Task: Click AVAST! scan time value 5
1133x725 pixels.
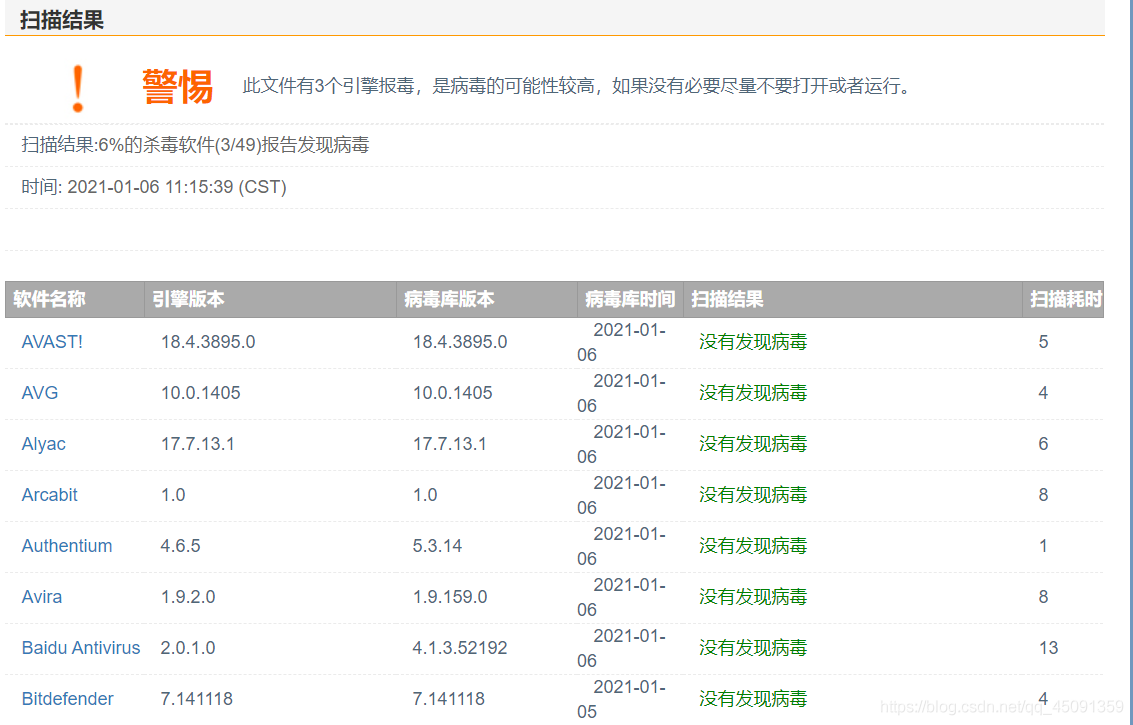Action: coord(1043,342)
